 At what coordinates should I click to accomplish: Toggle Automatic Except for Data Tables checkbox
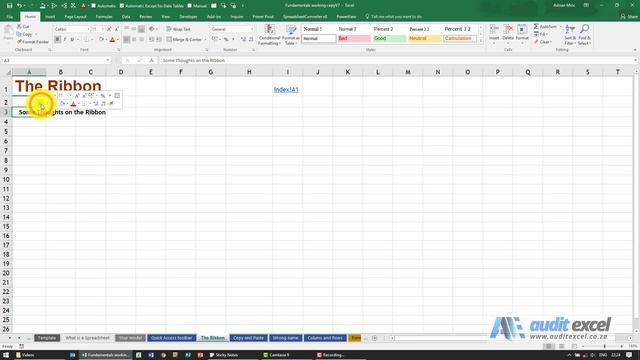(122, 6)
